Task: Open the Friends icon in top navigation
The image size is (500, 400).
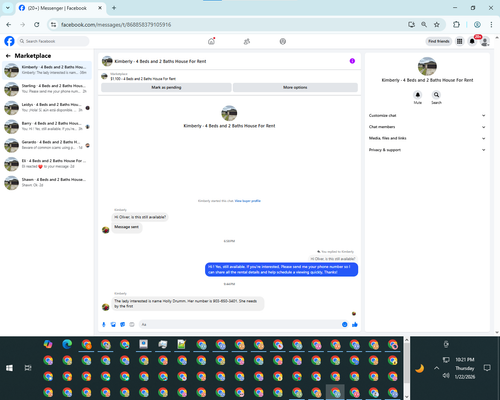Action: [247, 41]
